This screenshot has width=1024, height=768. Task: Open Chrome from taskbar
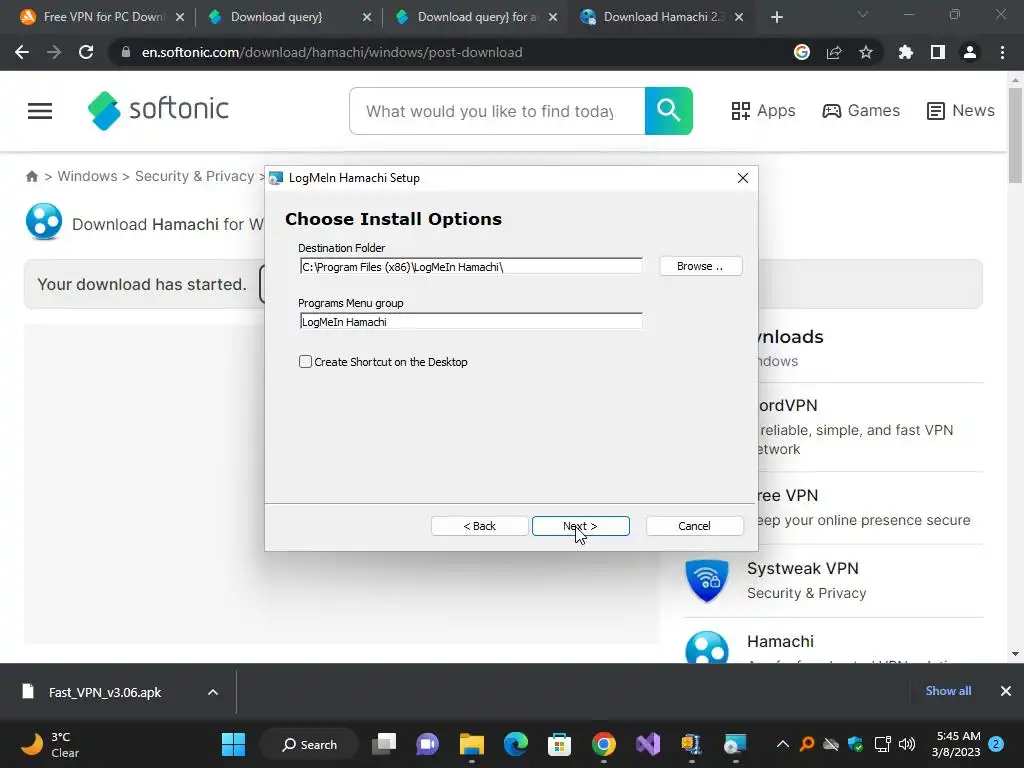(x=603, y=744)
